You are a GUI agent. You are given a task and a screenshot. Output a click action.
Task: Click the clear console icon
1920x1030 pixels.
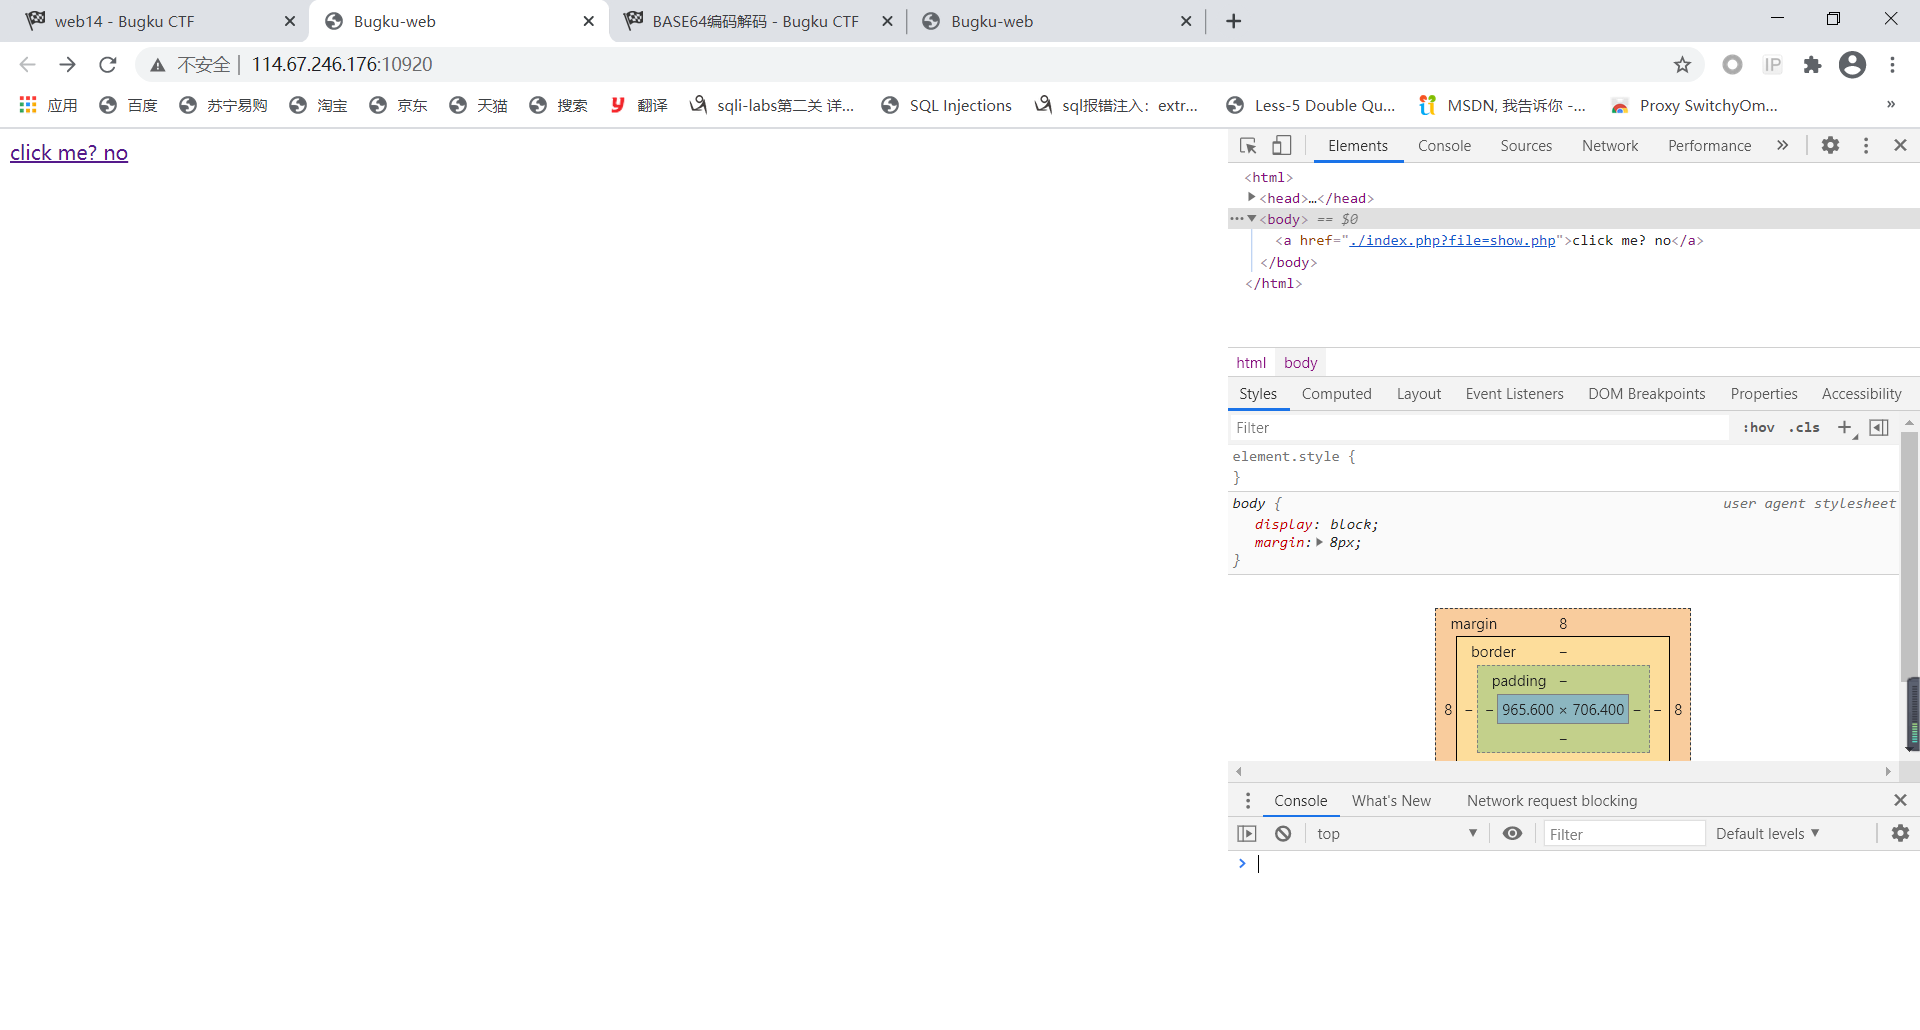[1283, 834]
